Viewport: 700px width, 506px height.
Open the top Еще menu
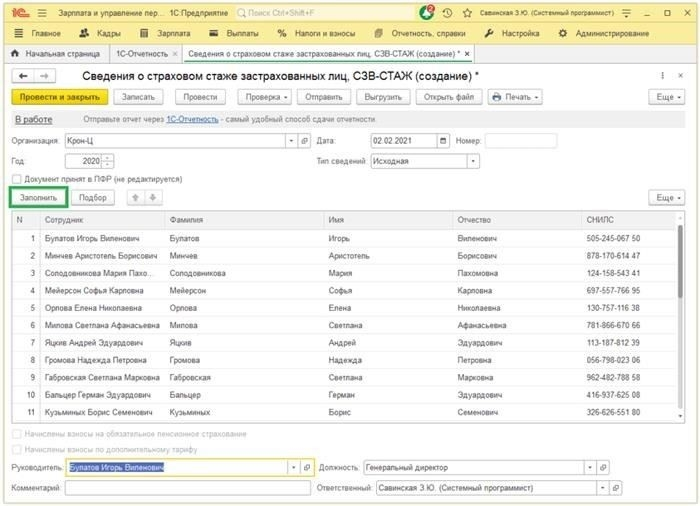coord(667,97)
